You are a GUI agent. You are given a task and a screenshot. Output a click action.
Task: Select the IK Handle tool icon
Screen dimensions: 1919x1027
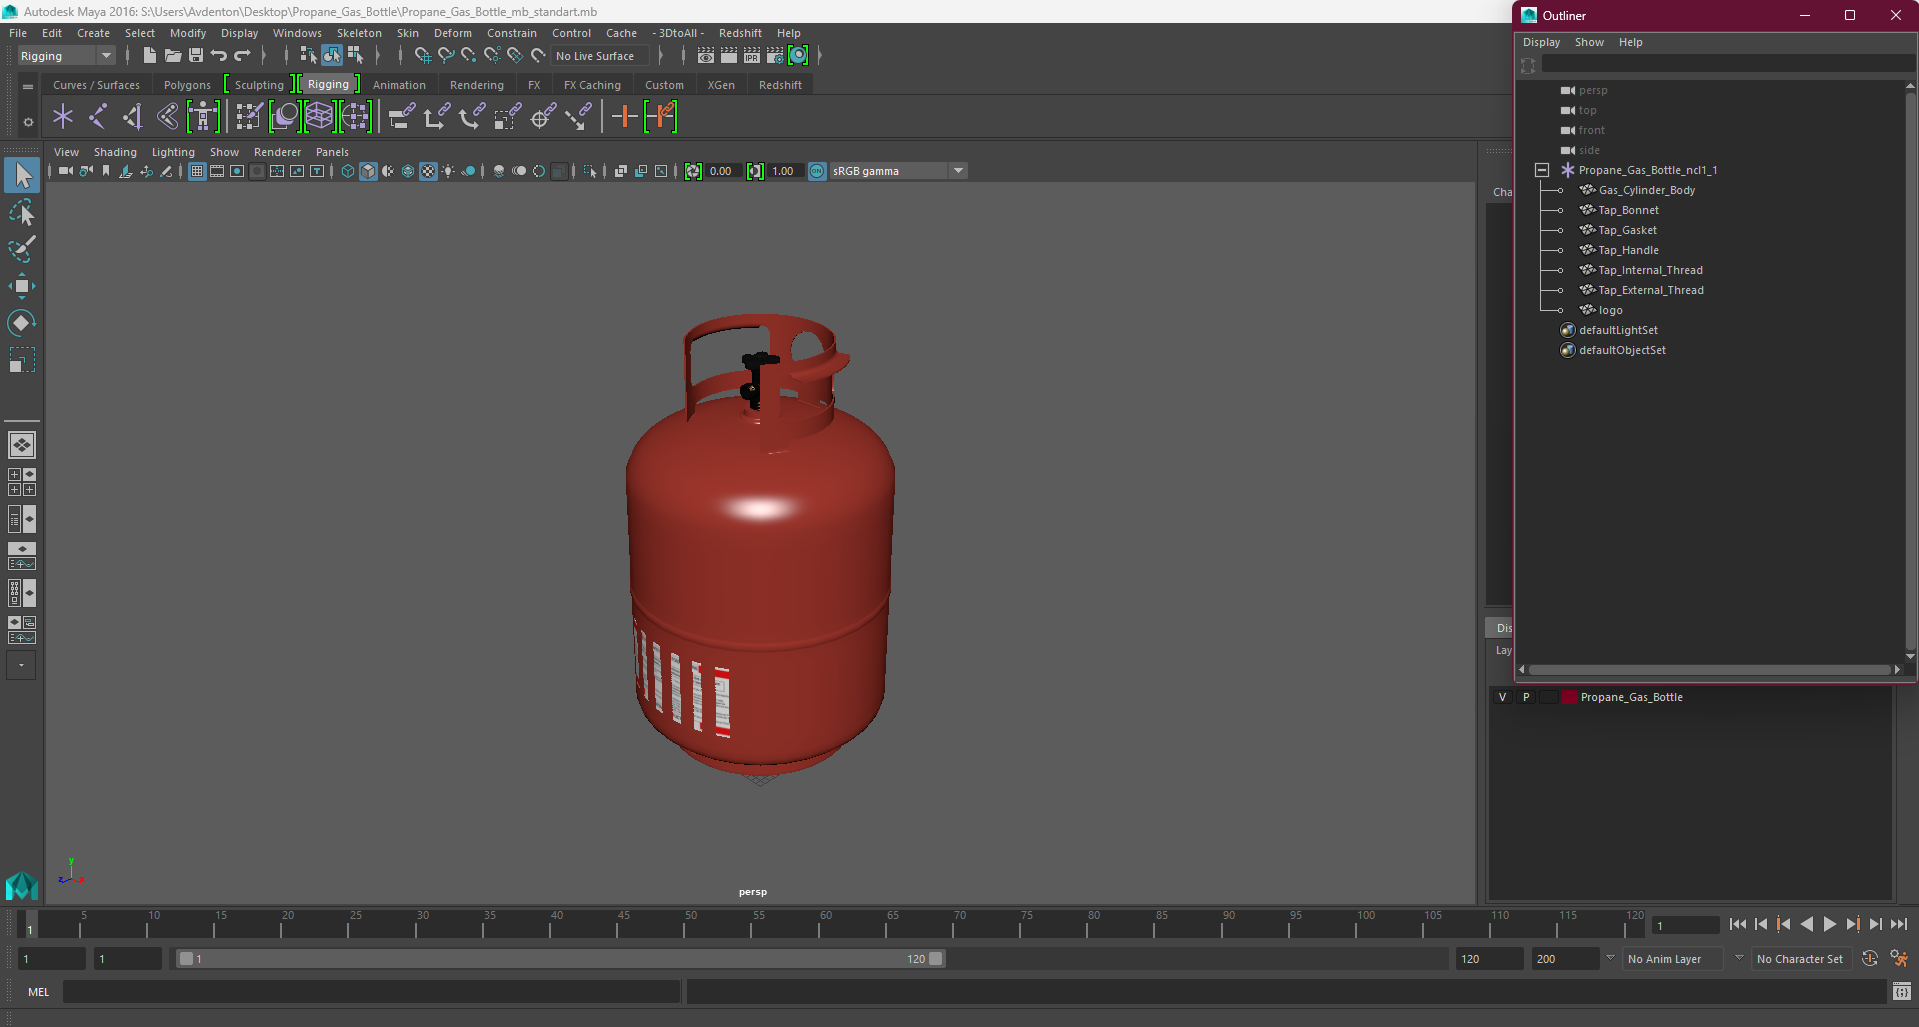coord(133,117)
